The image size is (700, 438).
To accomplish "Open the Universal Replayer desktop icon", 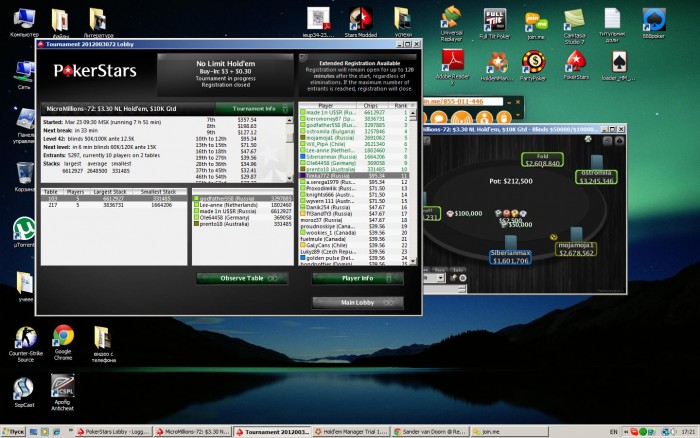I will click(451, 19).
